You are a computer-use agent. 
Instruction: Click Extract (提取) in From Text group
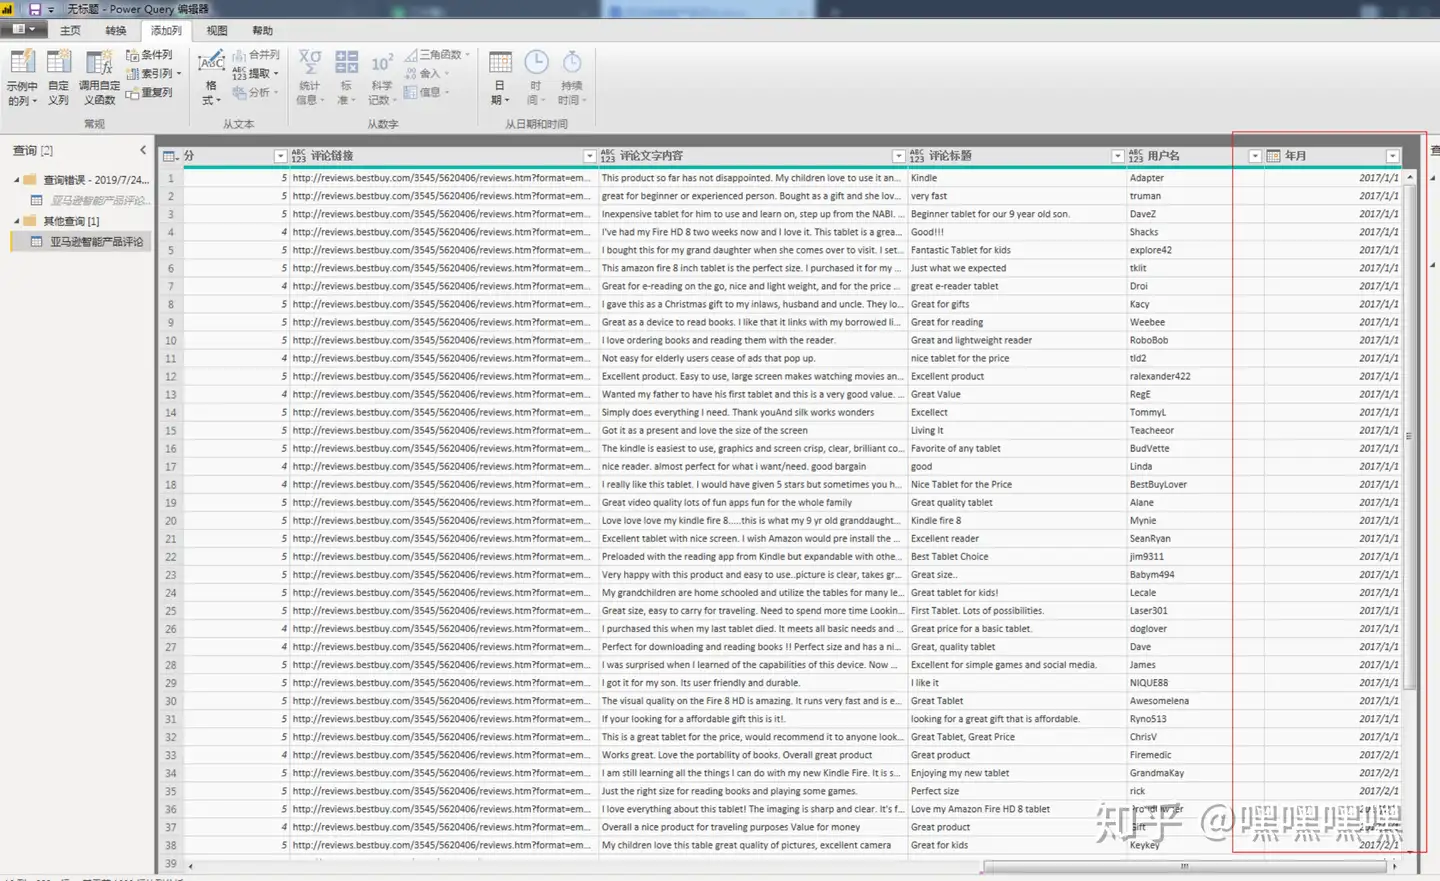255,73
